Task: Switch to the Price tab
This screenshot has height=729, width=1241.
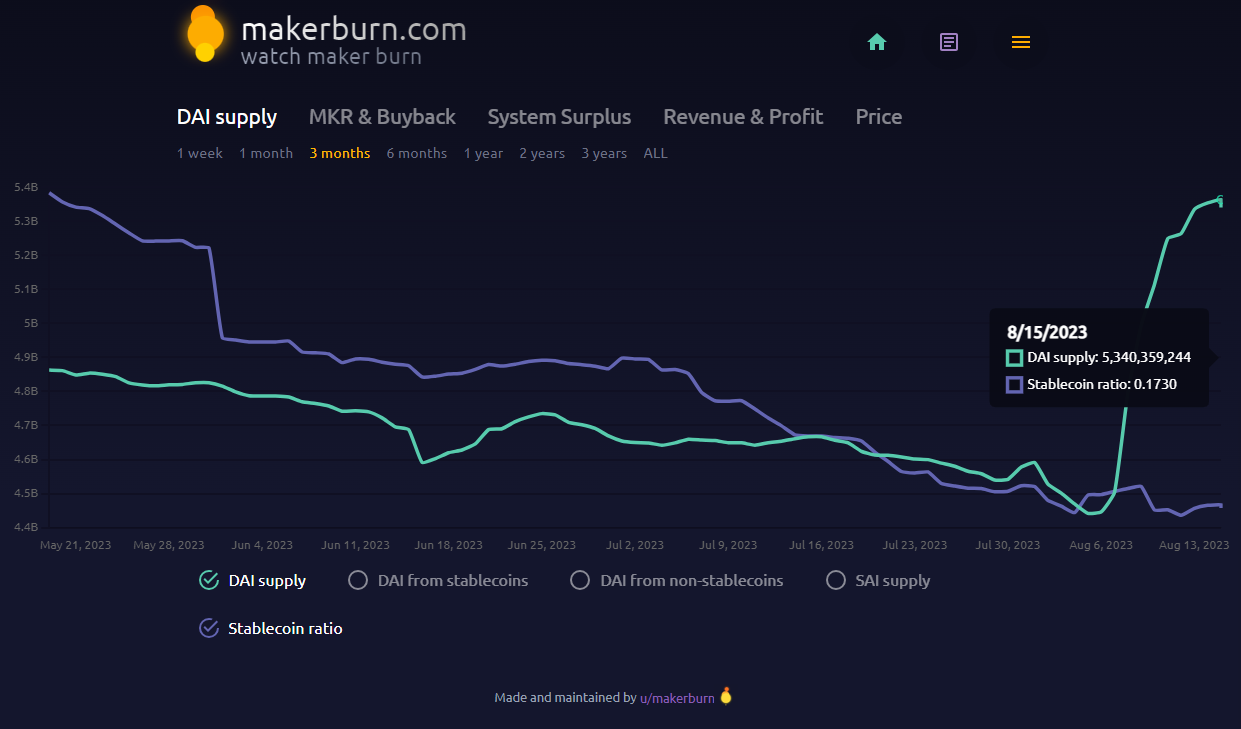Action: 879,117
